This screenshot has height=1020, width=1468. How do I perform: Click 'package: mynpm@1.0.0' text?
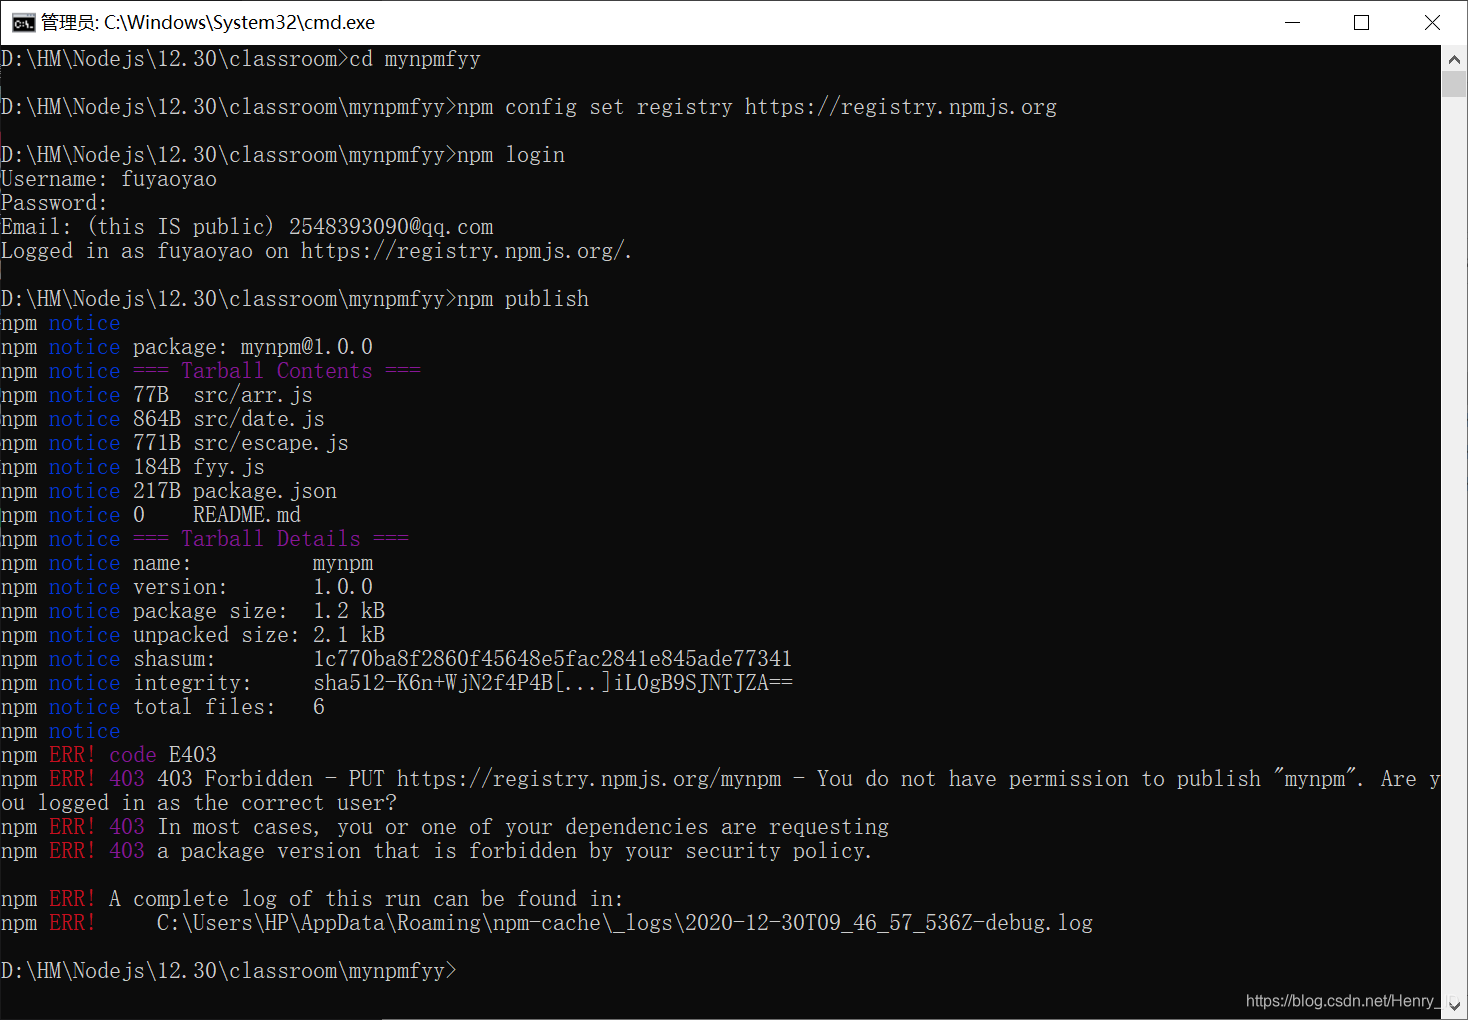tap(253, 347)
